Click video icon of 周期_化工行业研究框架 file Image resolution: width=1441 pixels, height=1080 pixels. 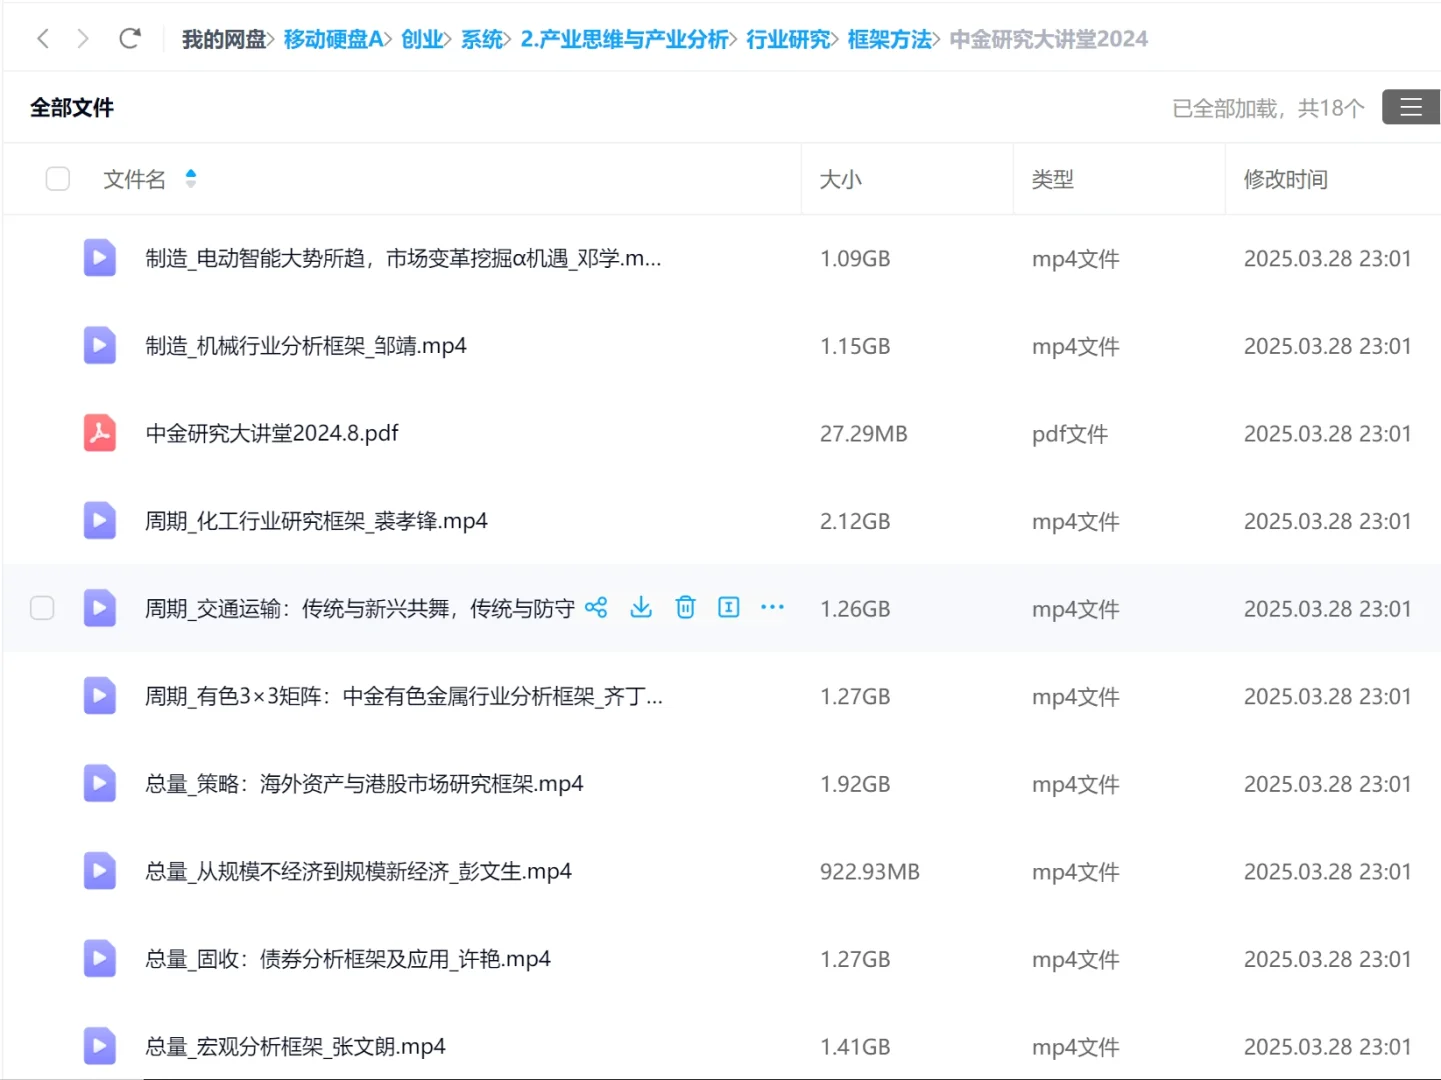(x=99, y=521)
